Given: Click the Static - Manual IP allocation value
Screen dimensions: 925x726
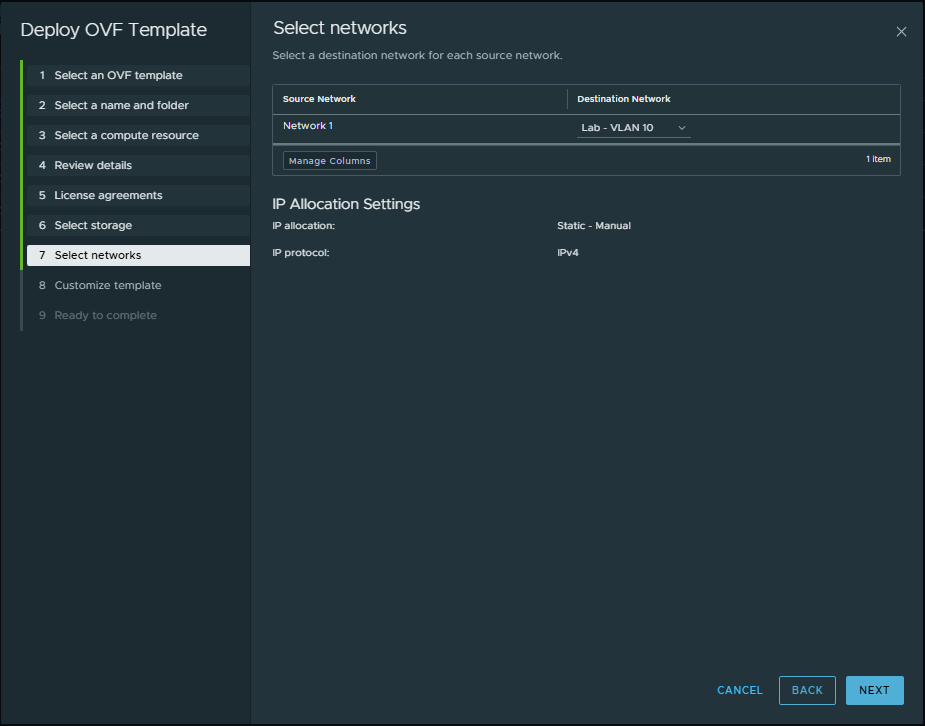Looking at the screenshot, I should (x=594, y=226).
